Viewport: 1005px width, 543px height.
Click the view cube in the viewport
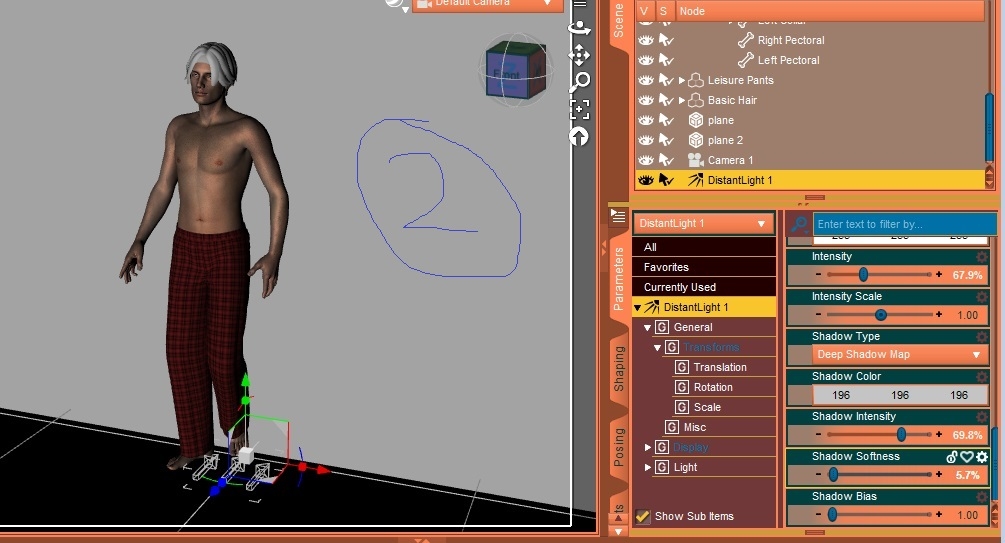coord(515,71)
